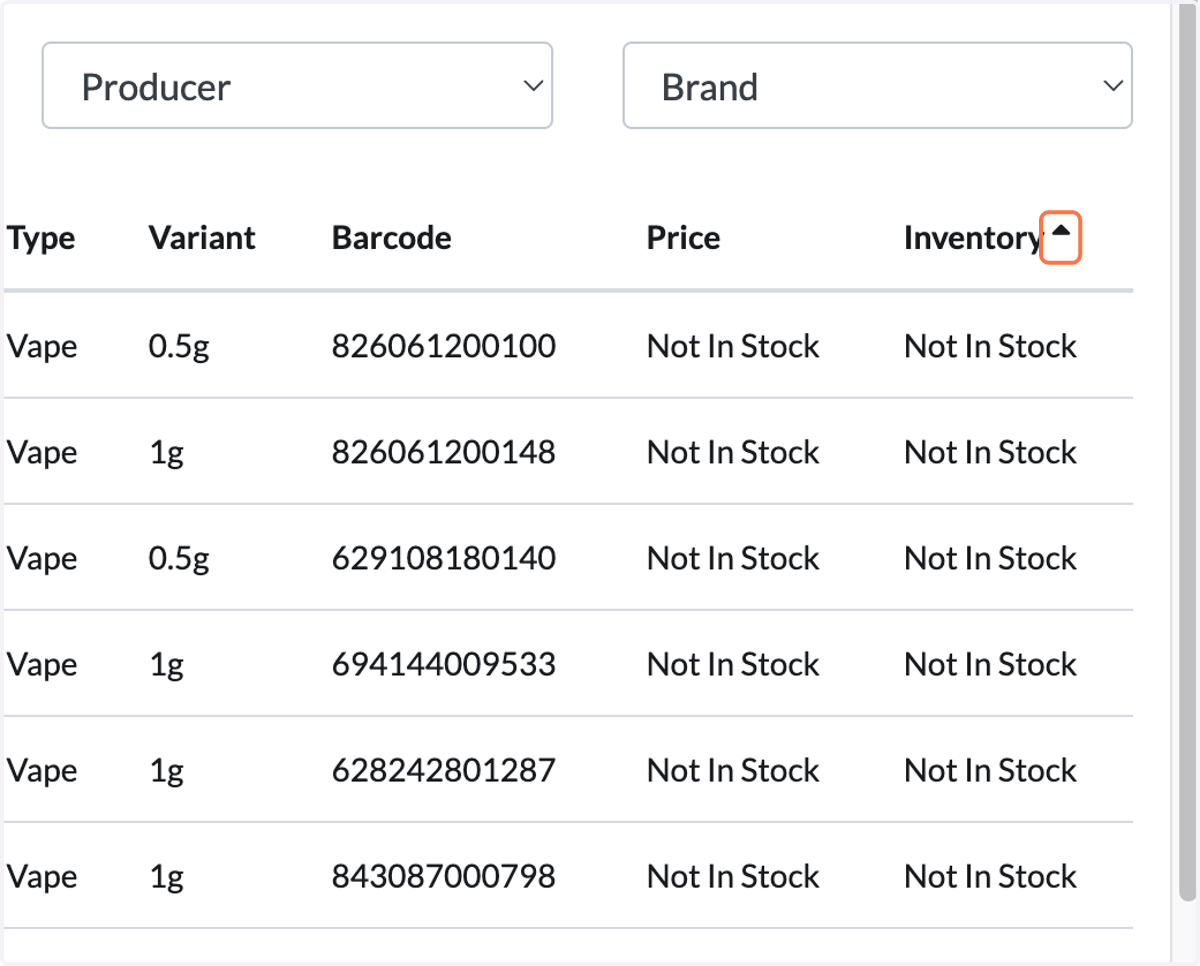The width and height of the screenshot is (1200, 966).
Task: Open the Brand dropdown
Action: (877, 85)
